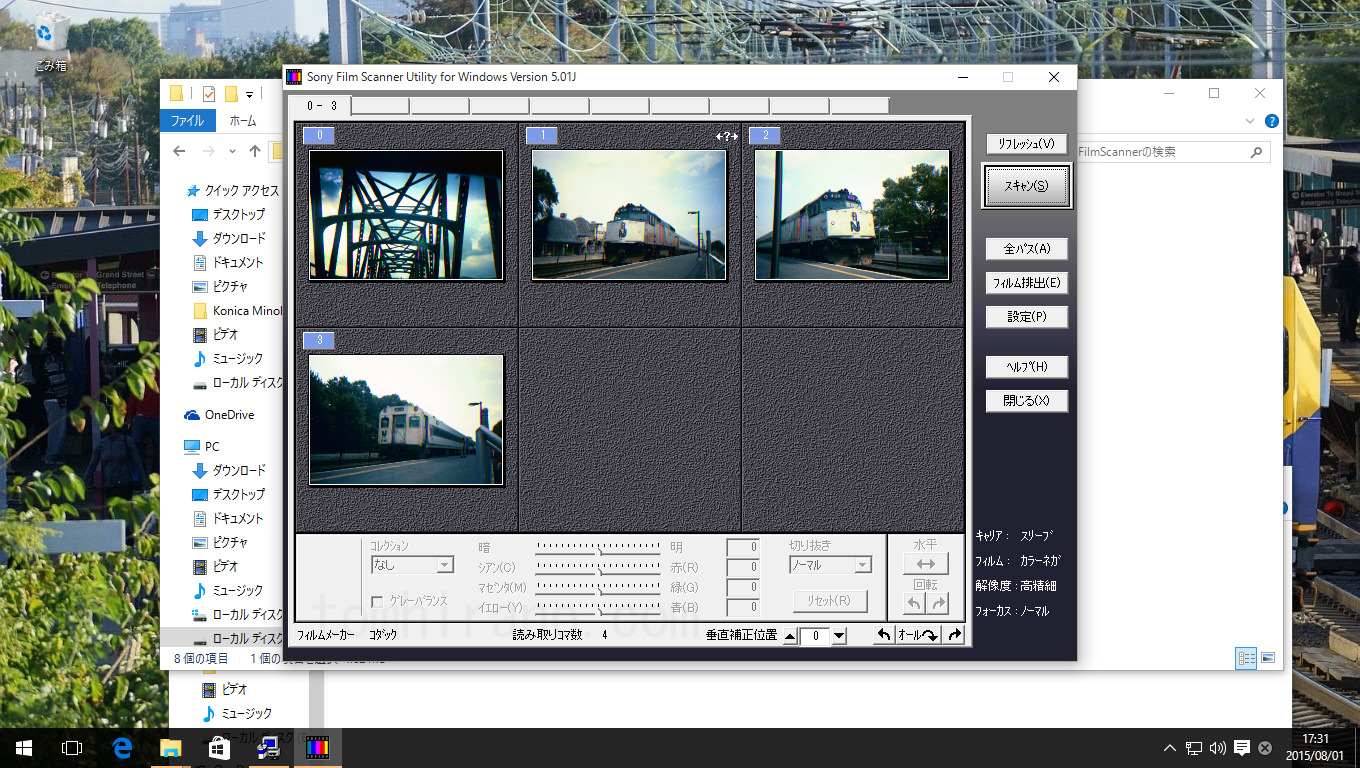Open Microsoft Edge from the taskbar
Viewport: 1360px width, 768px height.
[123, 748]
